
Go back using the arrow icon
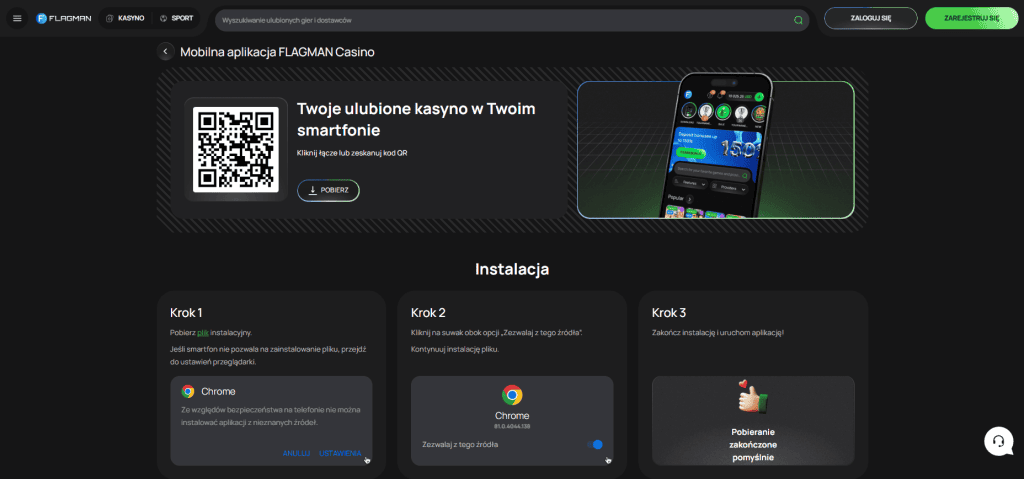click(165, 52)
